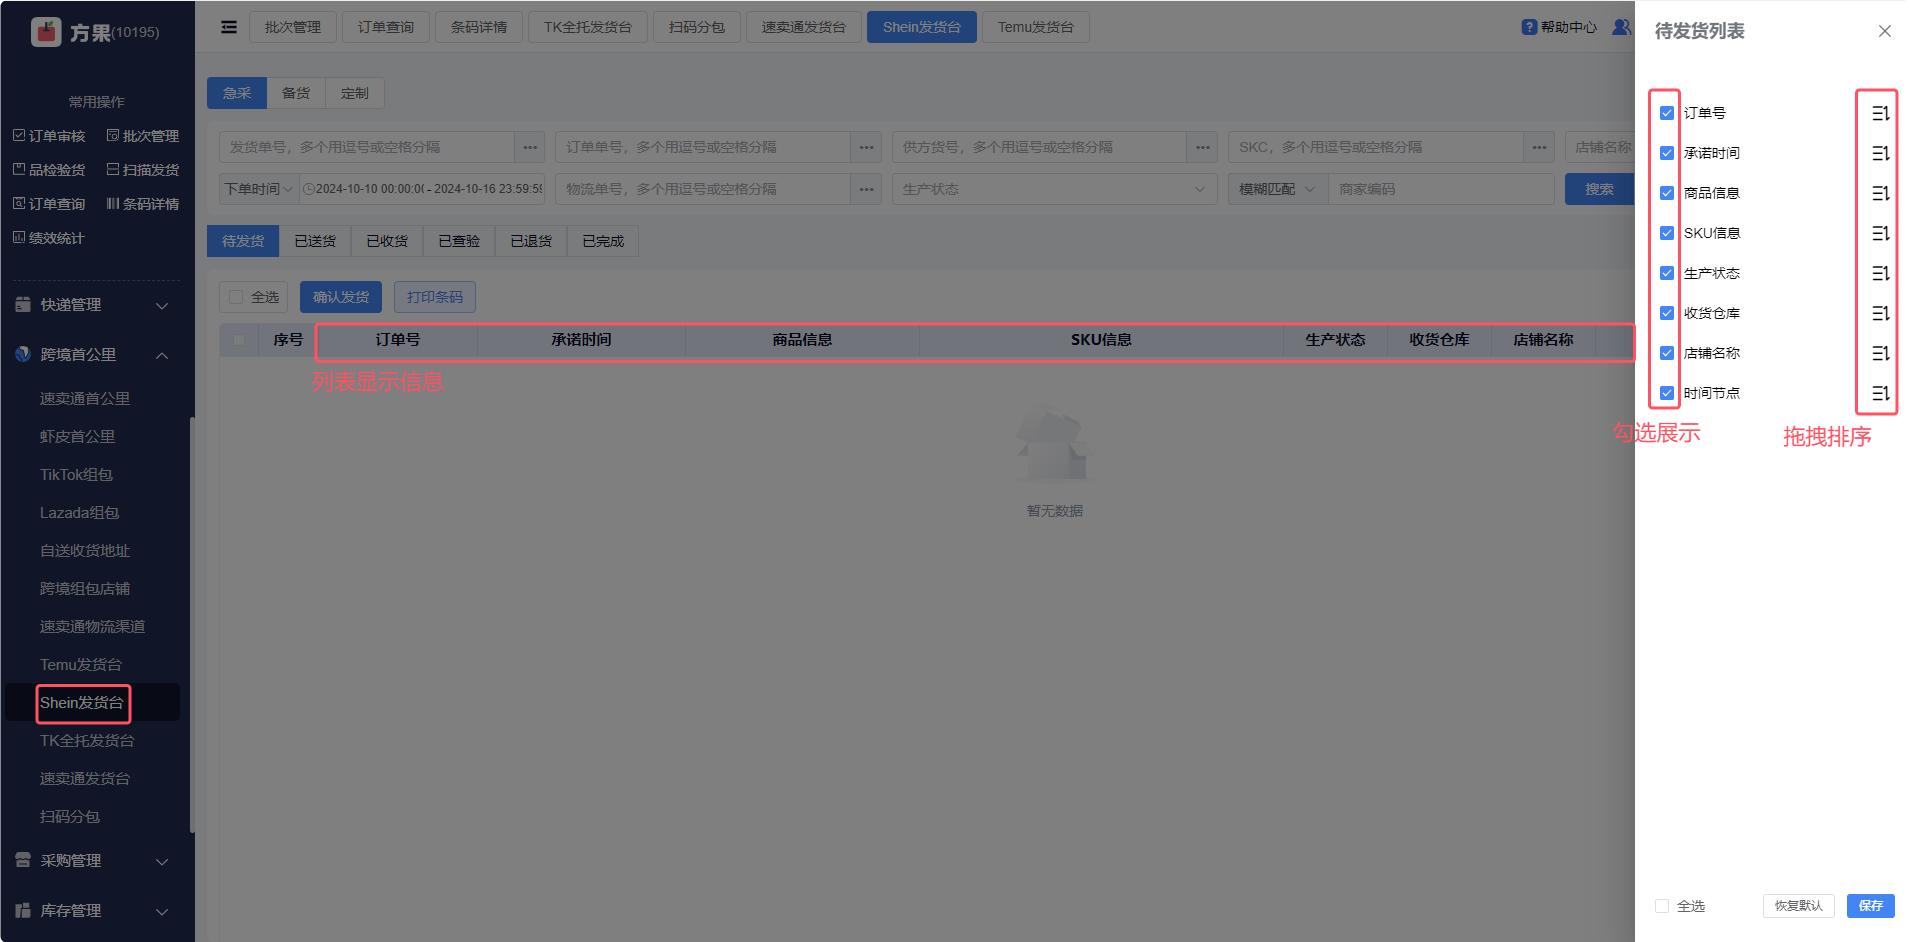This screenshot has height=942, width=1909.
Task: Click the user account avatar icon
Action: click(1621, 27)
